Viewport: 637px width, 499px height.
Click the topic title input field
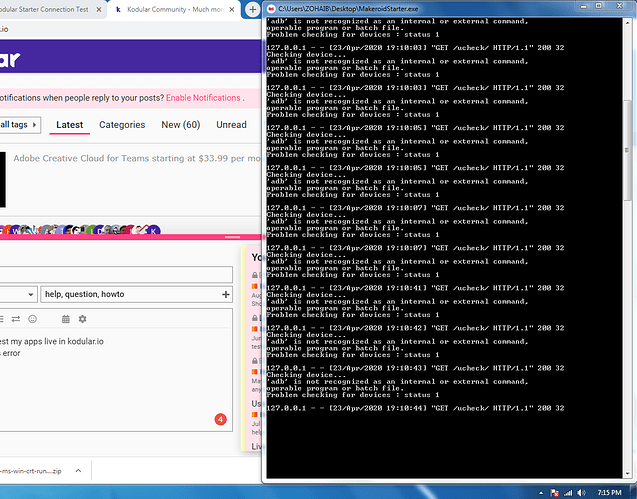[116, 275]
